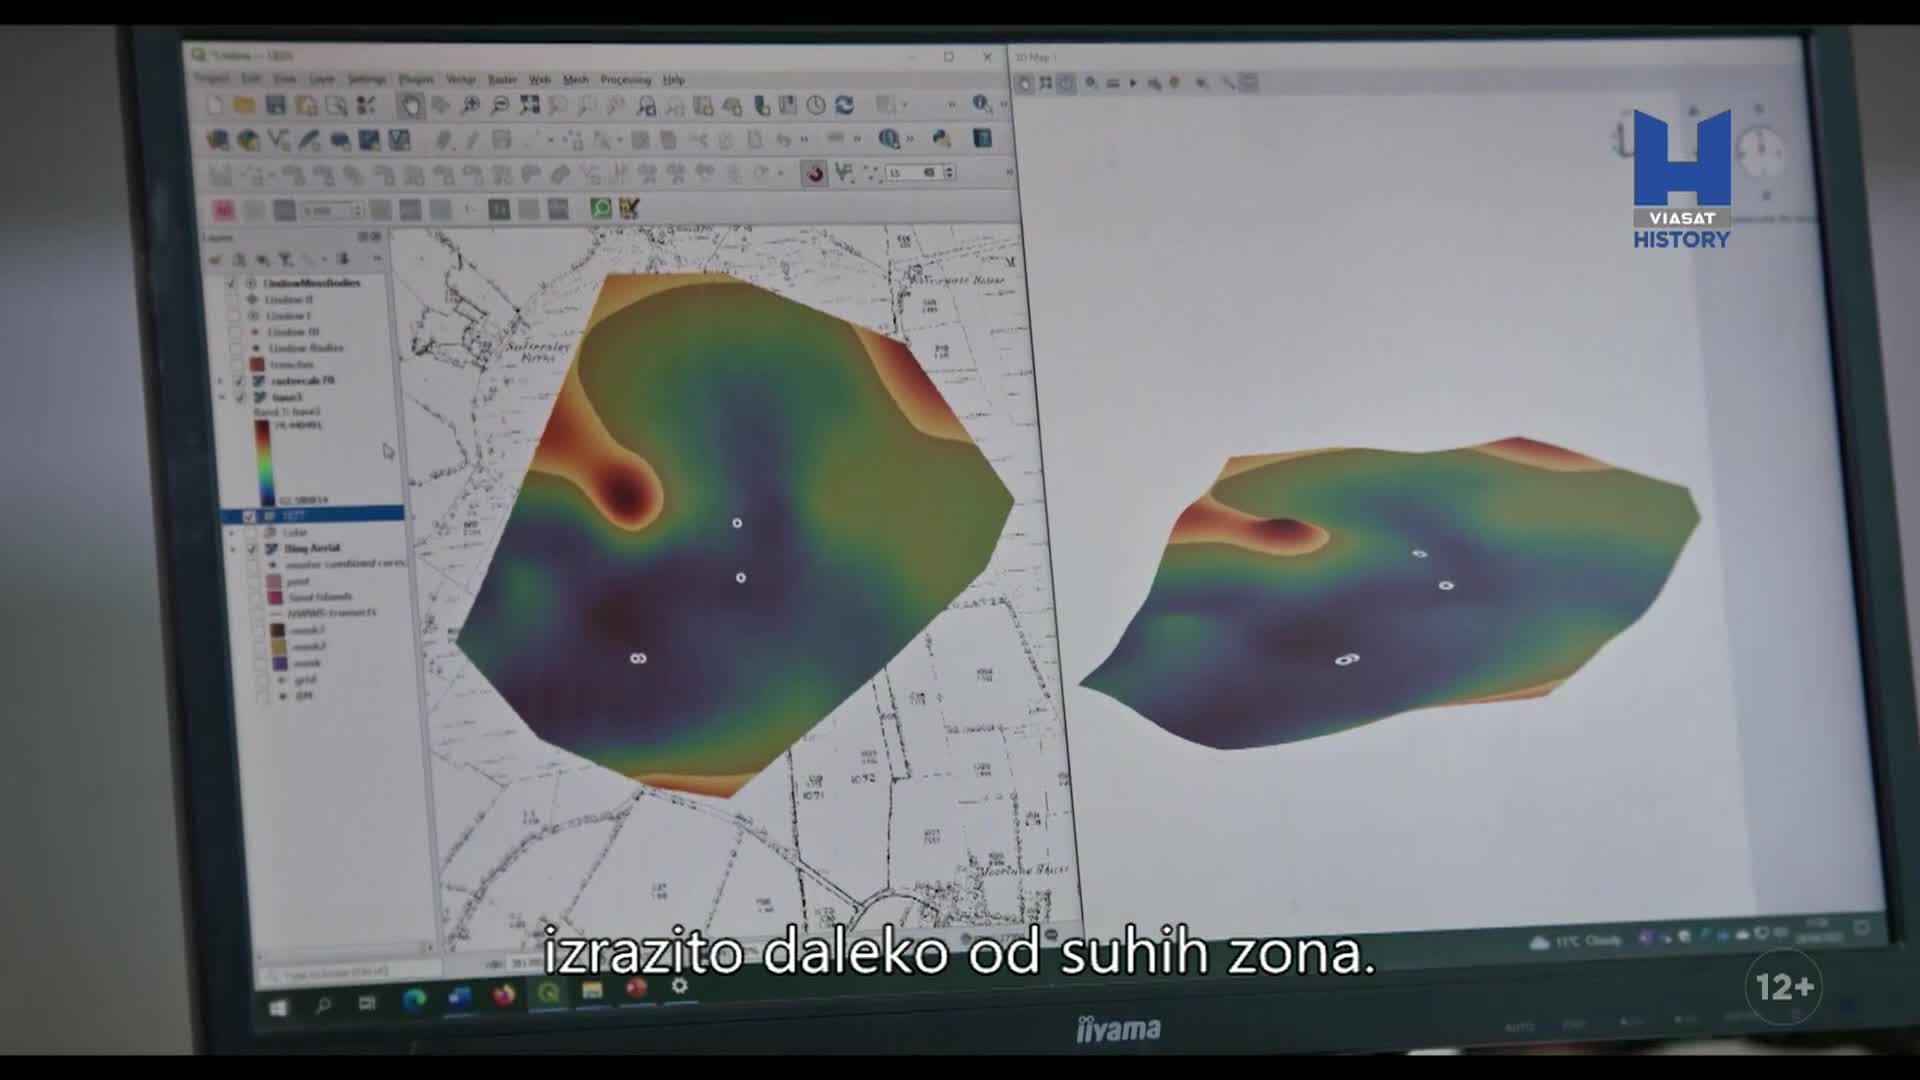This screenshot has width=1920, height=1080.
Task: Select the Pan Map hand tool
Action: point(410,105)
